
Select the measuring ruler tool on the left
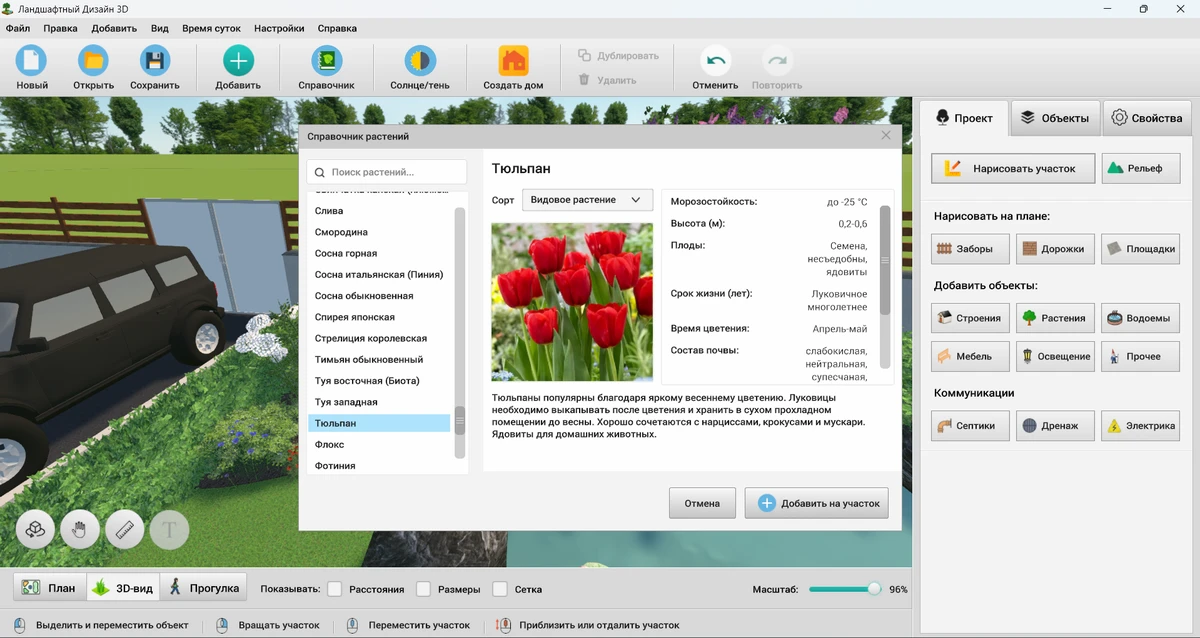(x=124, y=529)
